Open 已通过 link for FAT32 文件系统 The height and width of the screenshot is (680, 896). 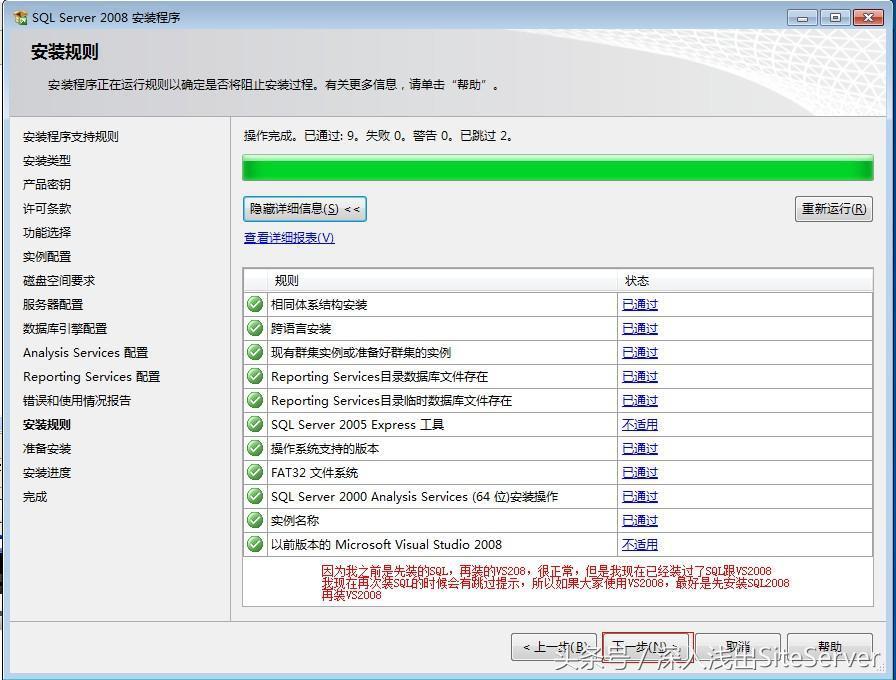[640, 473]
